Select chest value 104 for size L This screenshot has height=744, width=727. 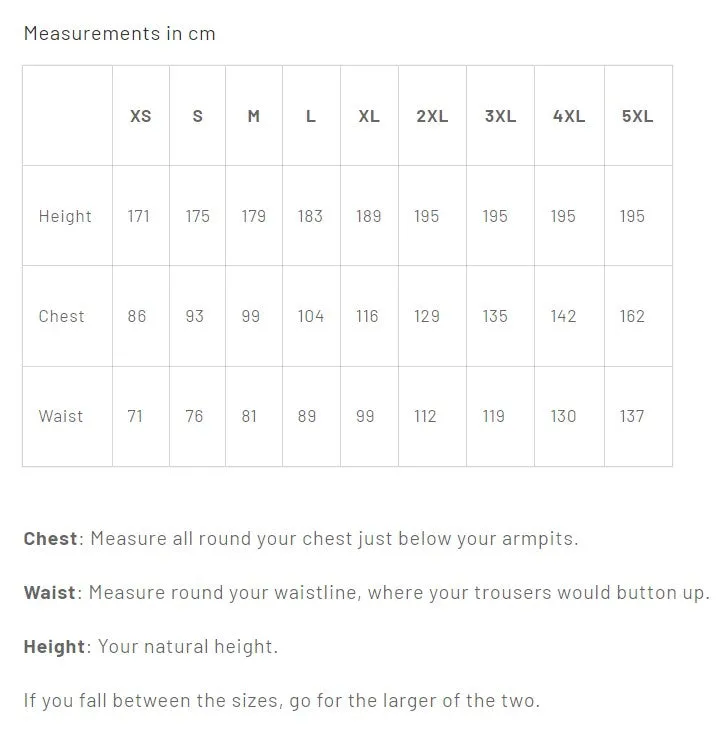point(311,316)
